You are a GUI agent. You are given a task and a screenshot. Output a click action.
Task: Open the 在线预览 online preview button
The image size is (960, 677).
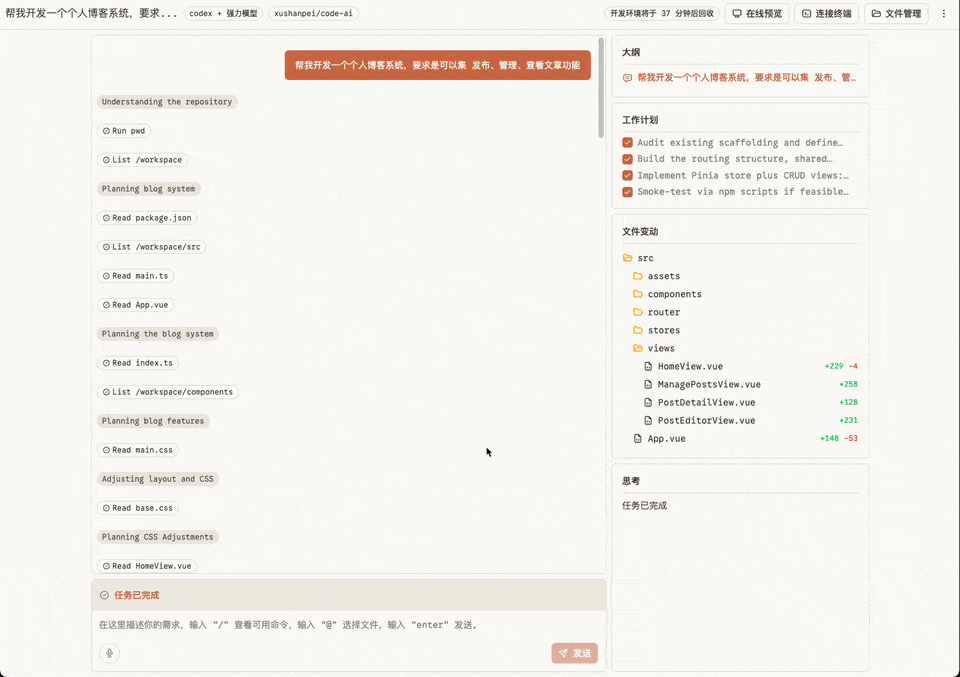(757, 13)
